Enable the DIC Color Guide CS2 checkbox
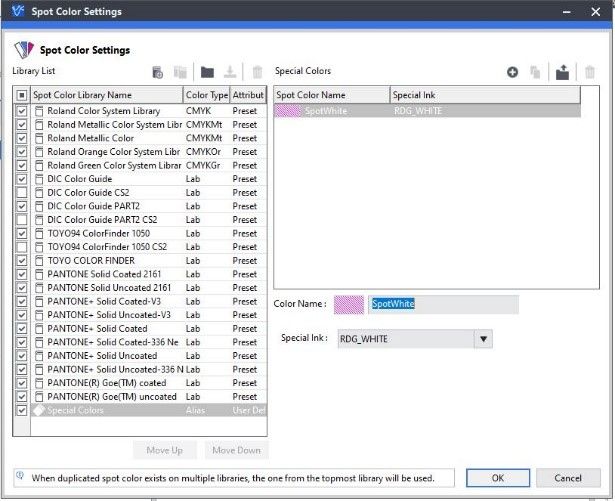This screenshot has height=501, width=615. coord(22,193)
